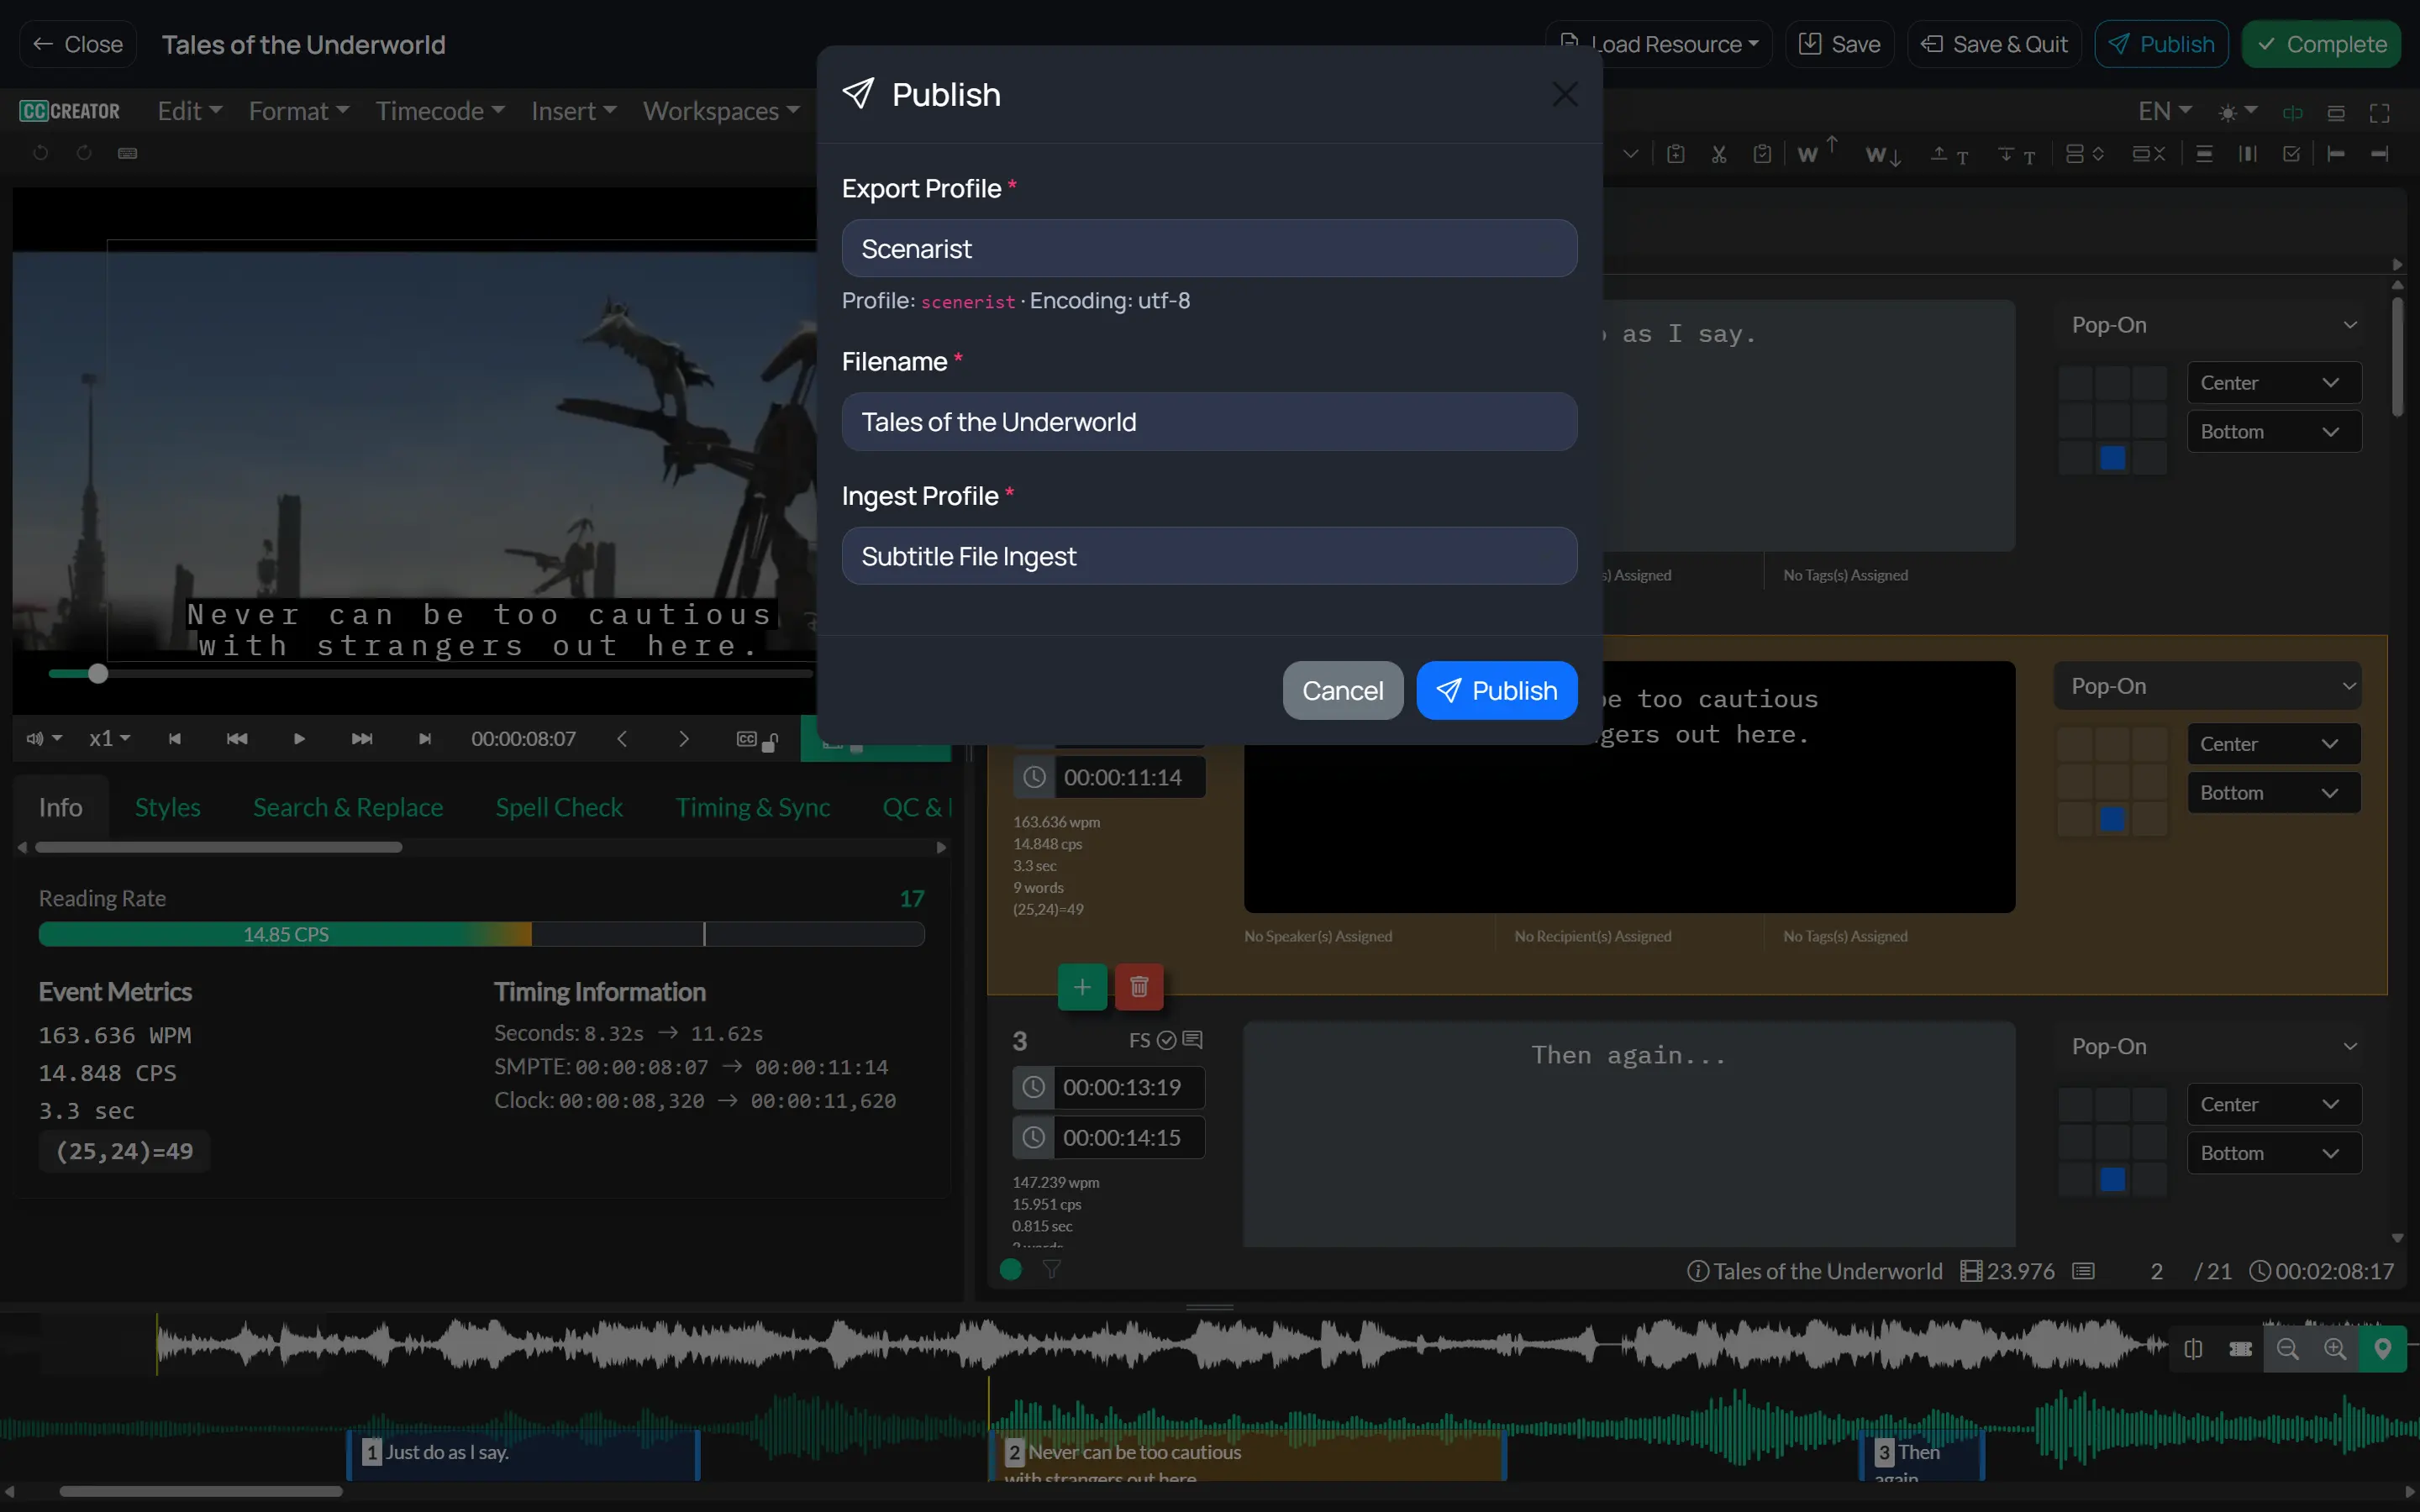This screenshot has width=2420, height=1512.
Task: Click the zoom in waveform magnifier icon
Action: (x=2334, y=1349)
